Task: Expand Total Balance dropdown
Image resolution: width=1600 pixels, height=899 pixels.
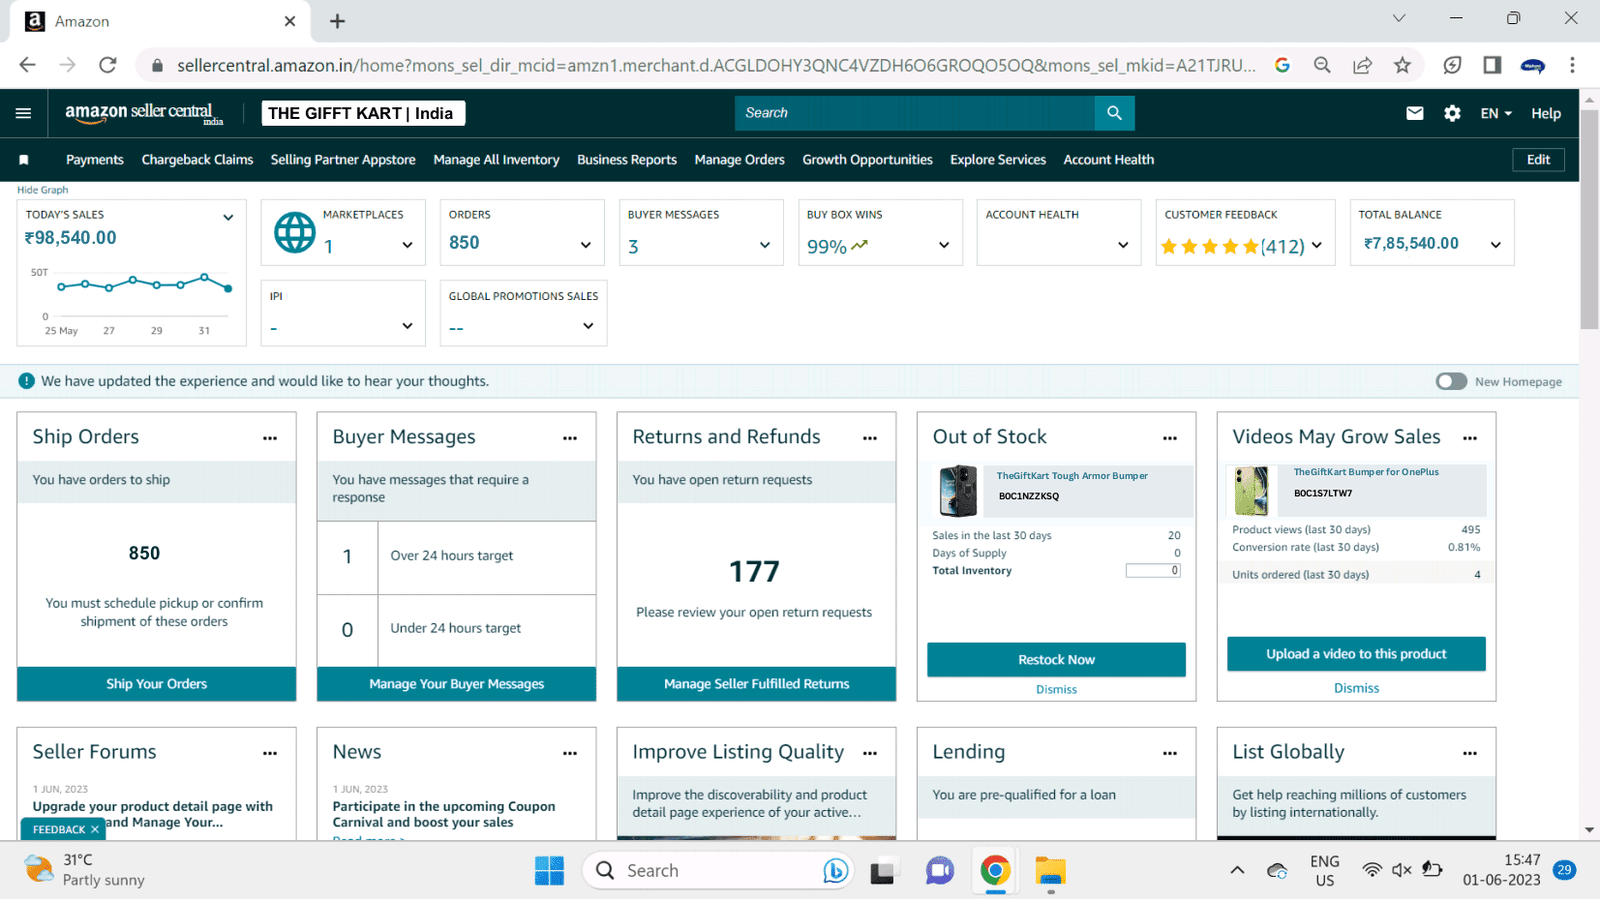Action: tap(1496, 245)
